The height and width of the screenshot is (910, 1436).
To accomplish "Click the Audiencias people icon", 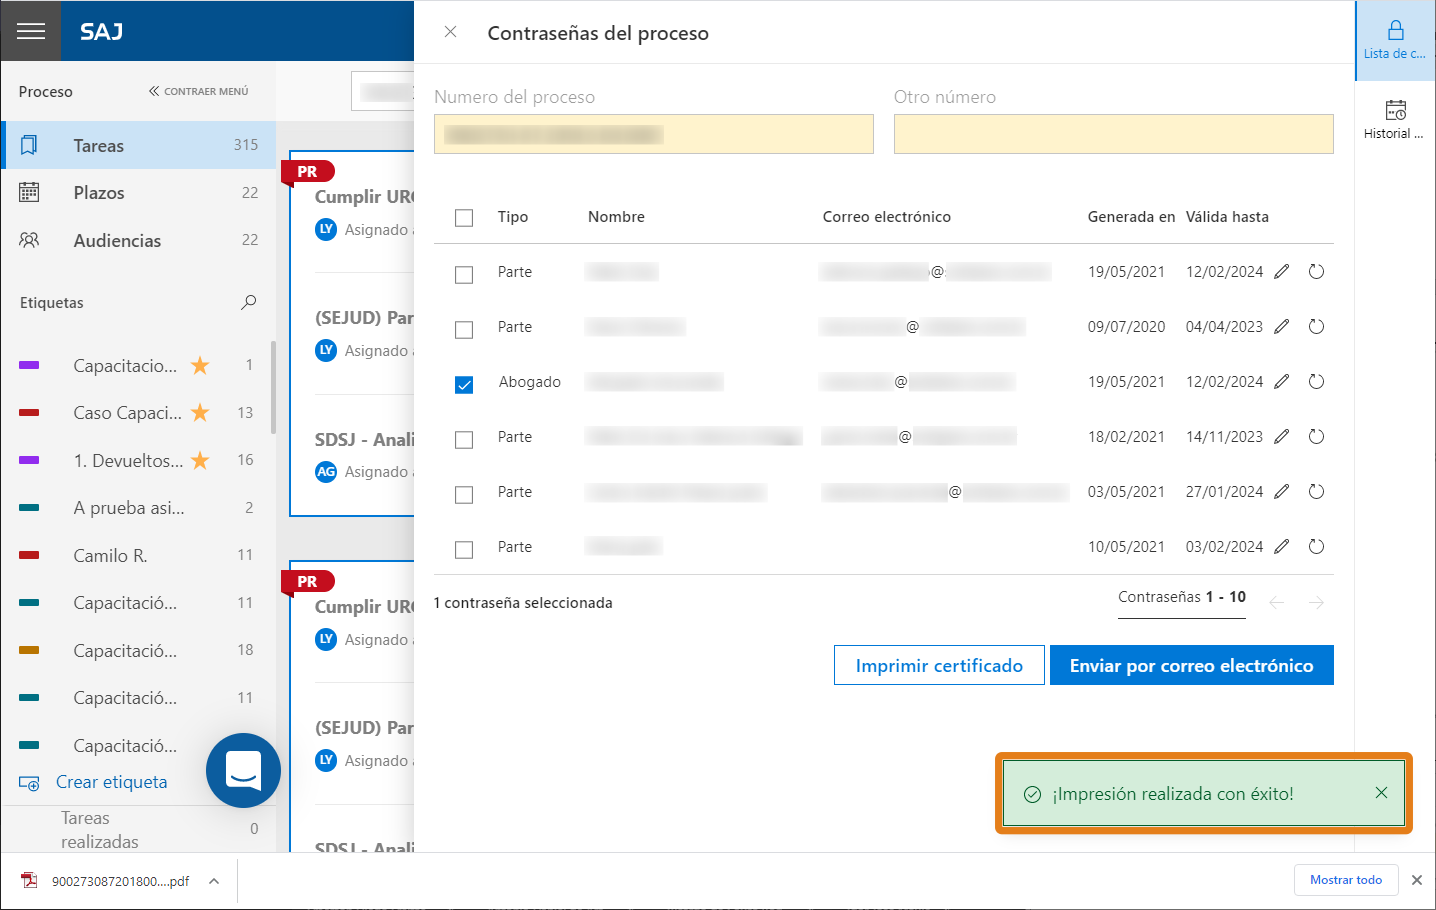I will 29,241.
